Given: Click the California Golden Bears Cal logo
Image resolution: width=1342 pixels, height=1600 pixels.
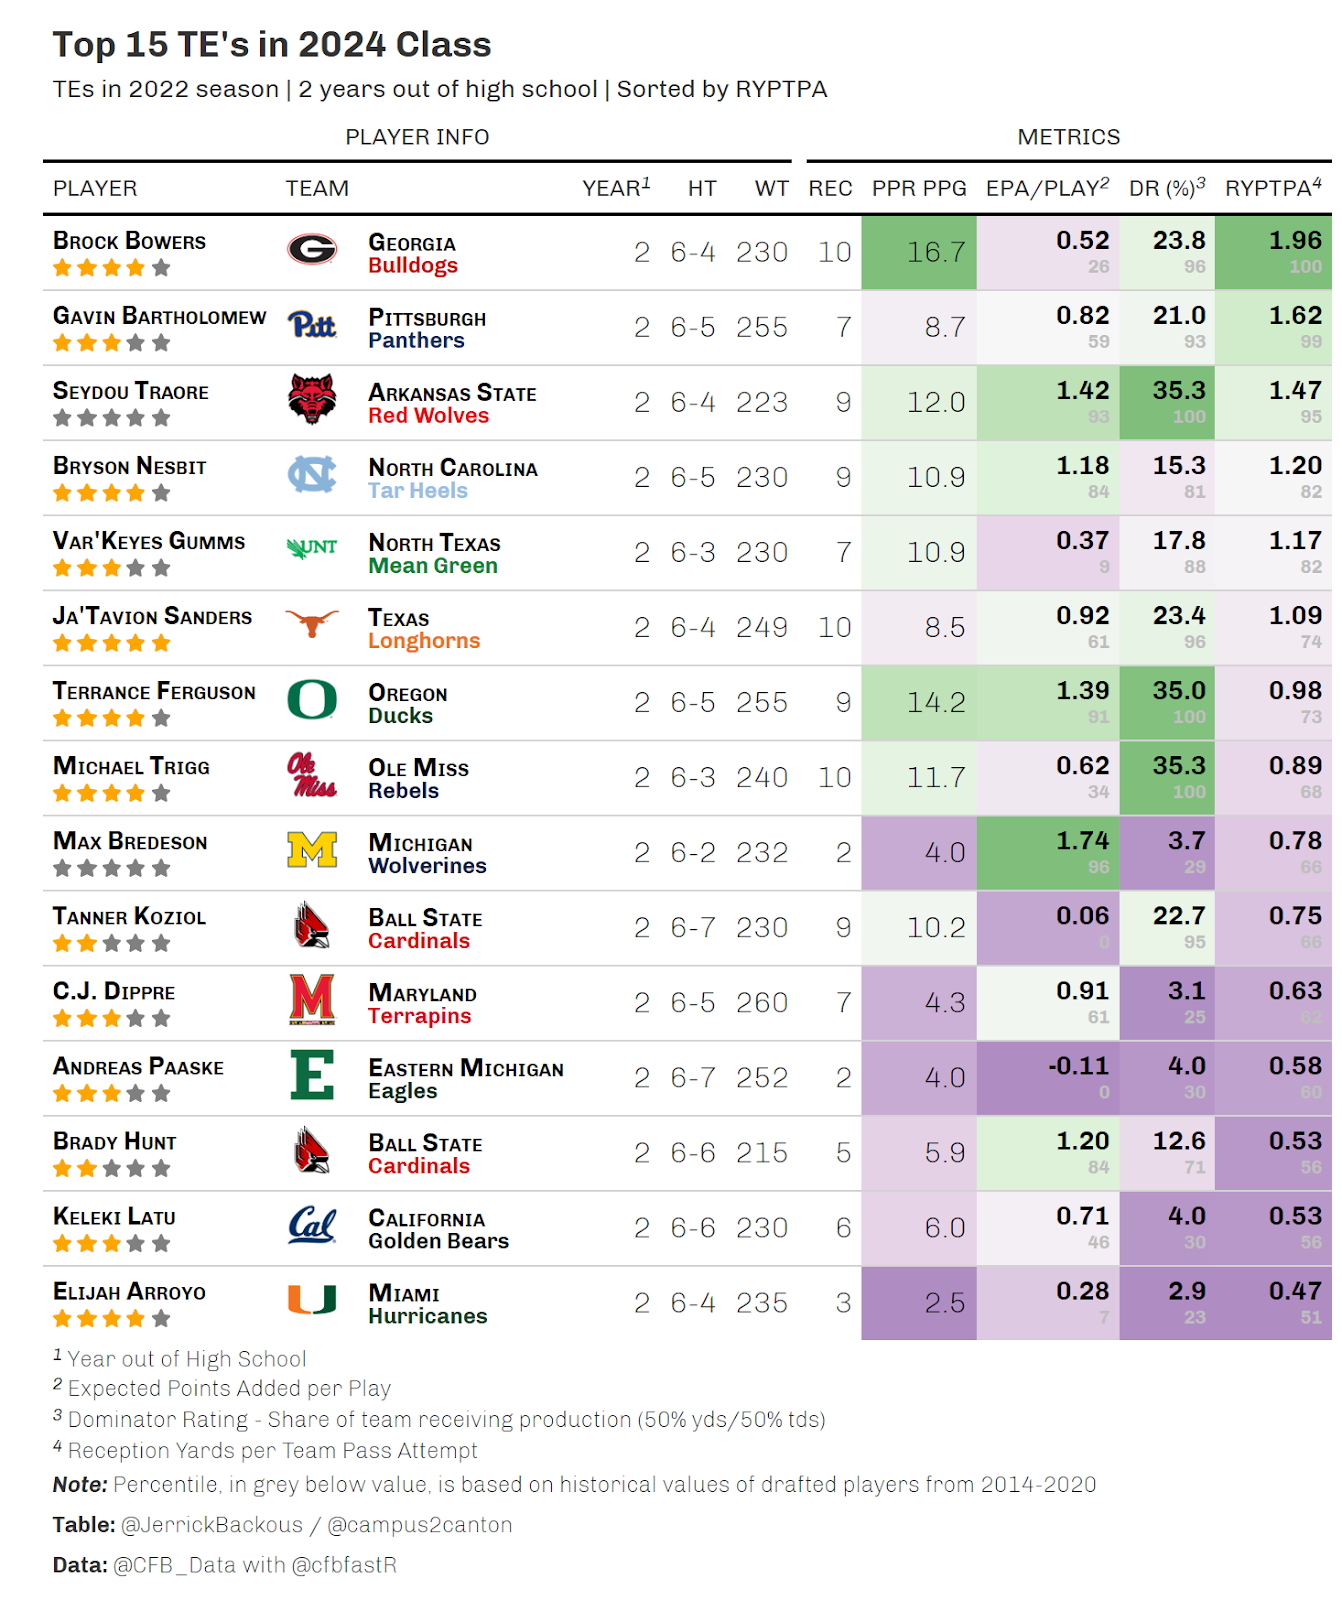Looking at the screenshot, I should click(x=312, y=1224).
